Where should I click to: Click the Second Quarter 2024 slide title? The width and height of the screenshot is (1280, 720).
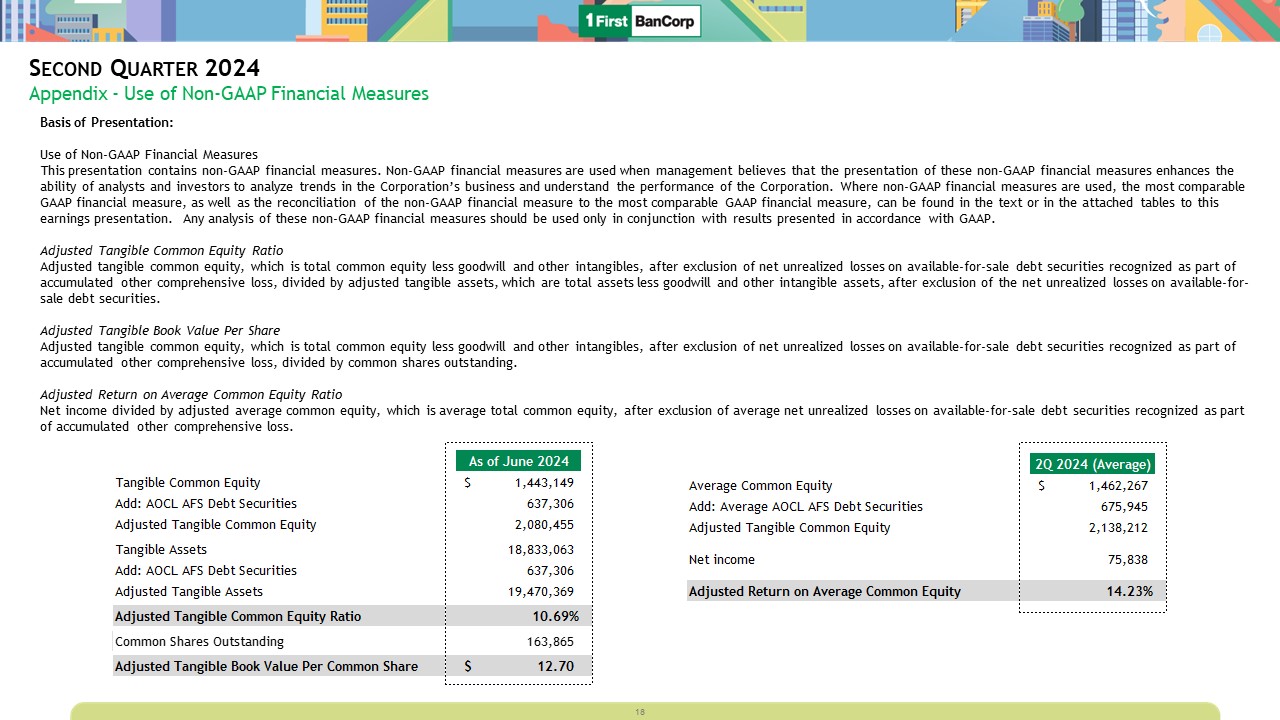pyautogui.click(x=145, y=69)
